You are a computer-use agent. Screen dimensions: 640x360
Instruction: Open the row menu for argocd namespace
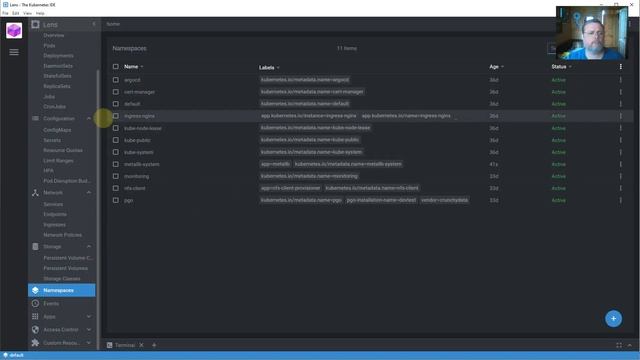click(x=621, y=80)
